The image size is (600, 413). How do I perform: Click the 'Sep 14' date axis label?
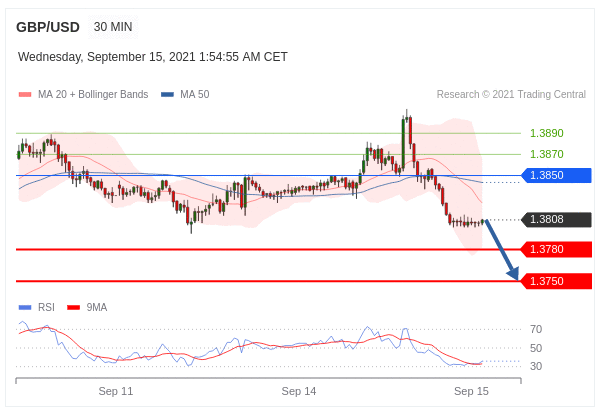pos(299,391)
